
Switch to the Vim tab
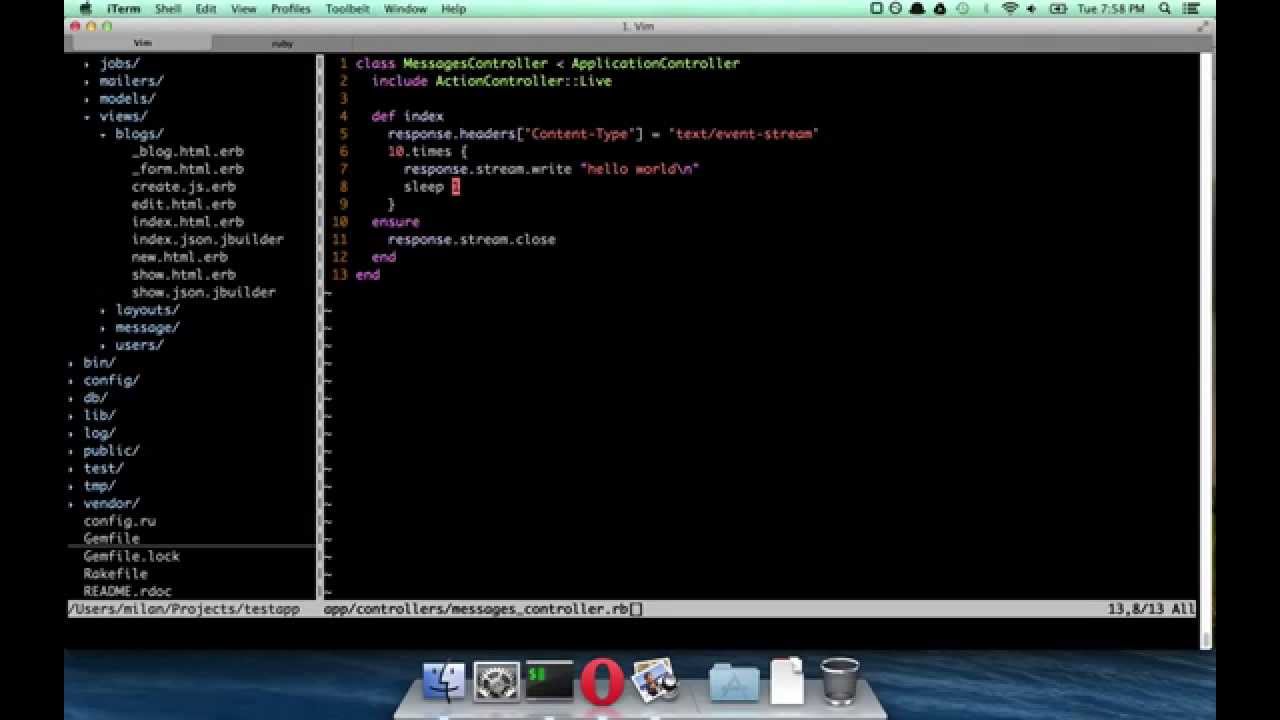tap(142, 43)
